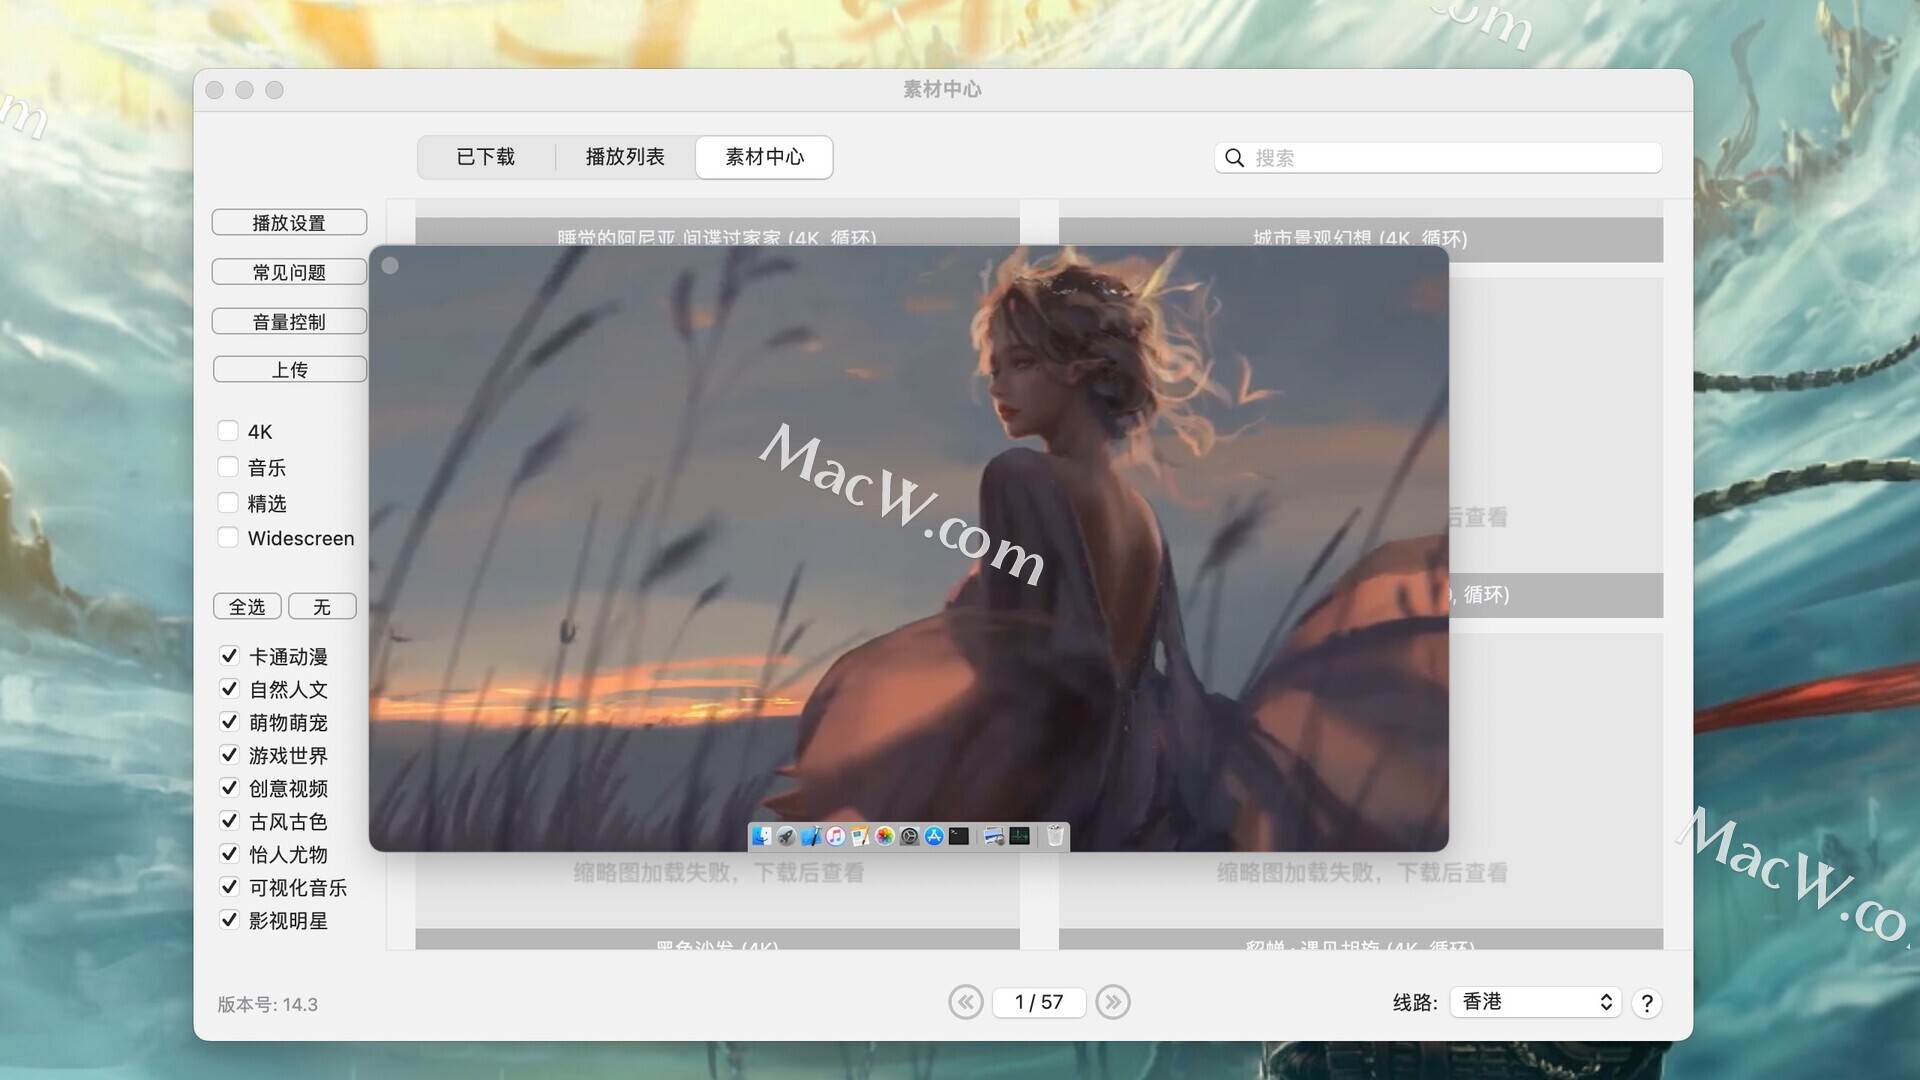Screen dimensions: 1920x1080
Task: Click the Pages document icon in preview dock
Action: click(860, 836)
